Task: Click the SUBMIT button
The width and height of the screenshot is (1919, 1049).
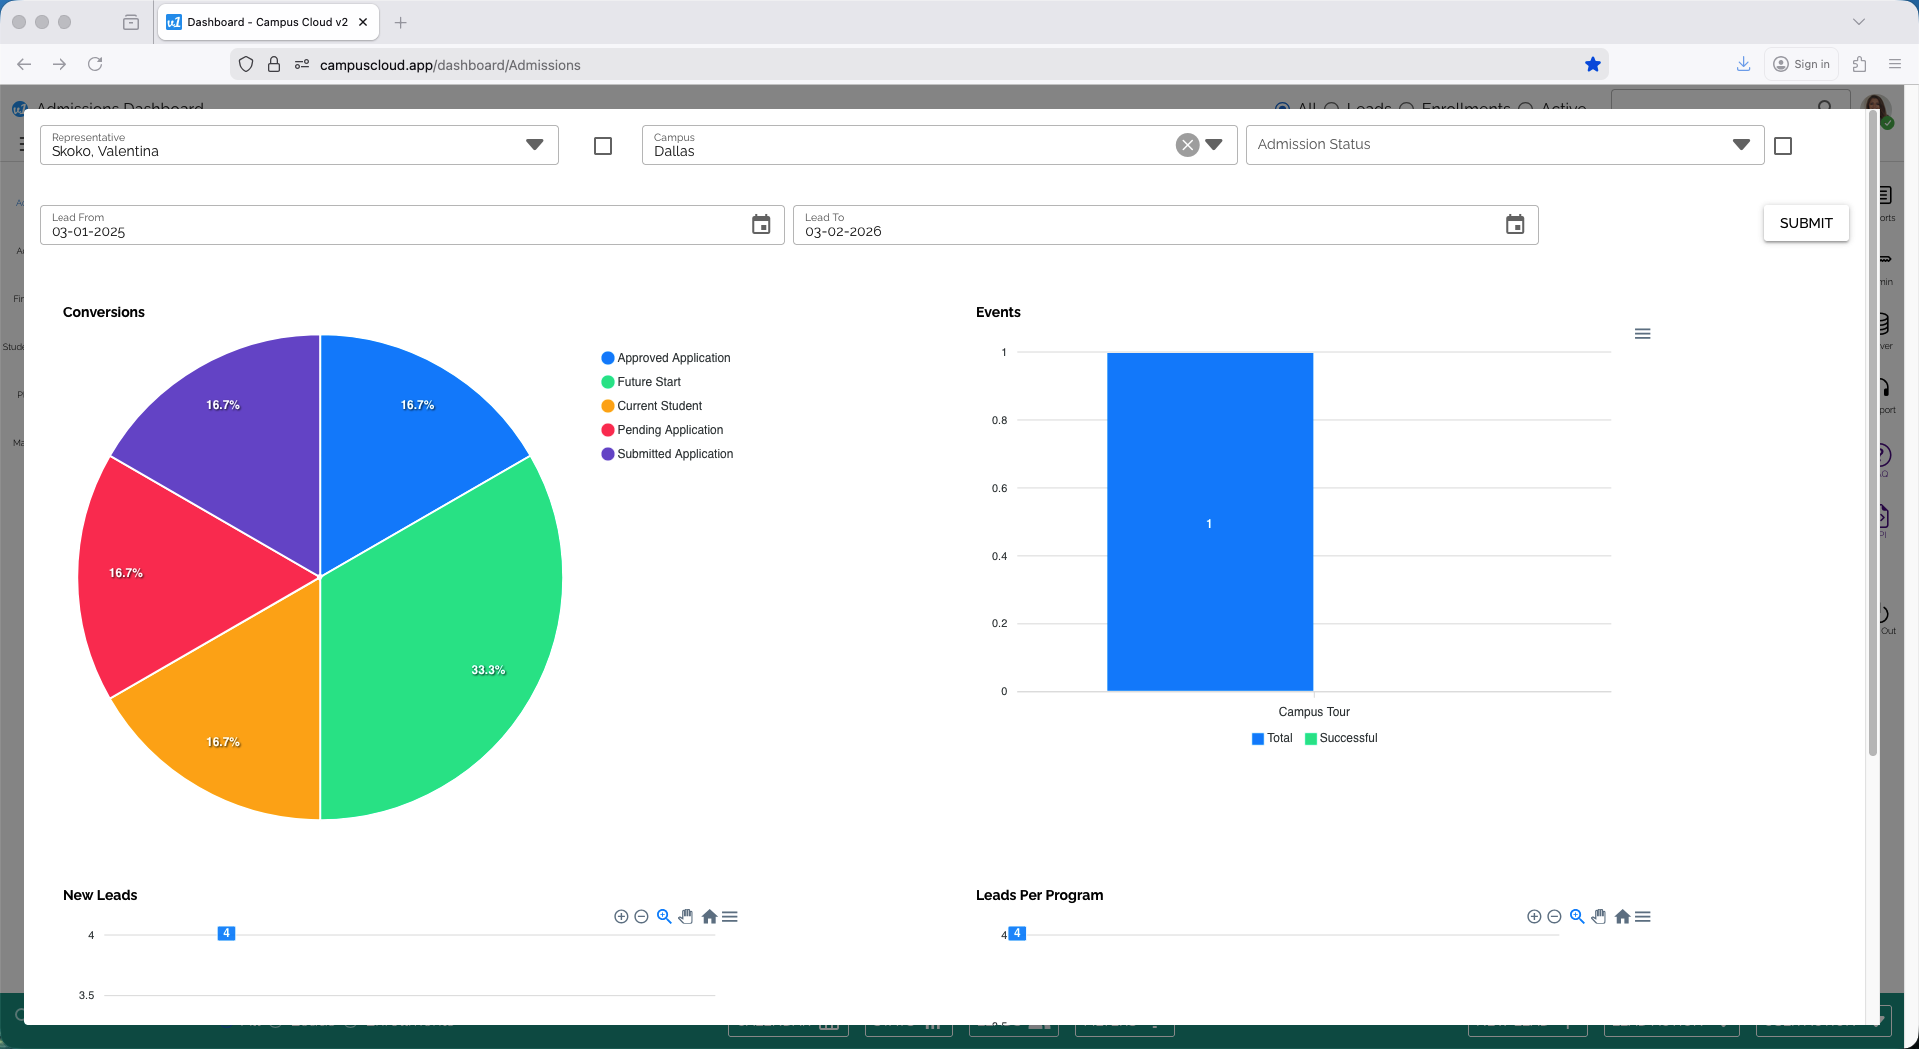Action: 1805,223
